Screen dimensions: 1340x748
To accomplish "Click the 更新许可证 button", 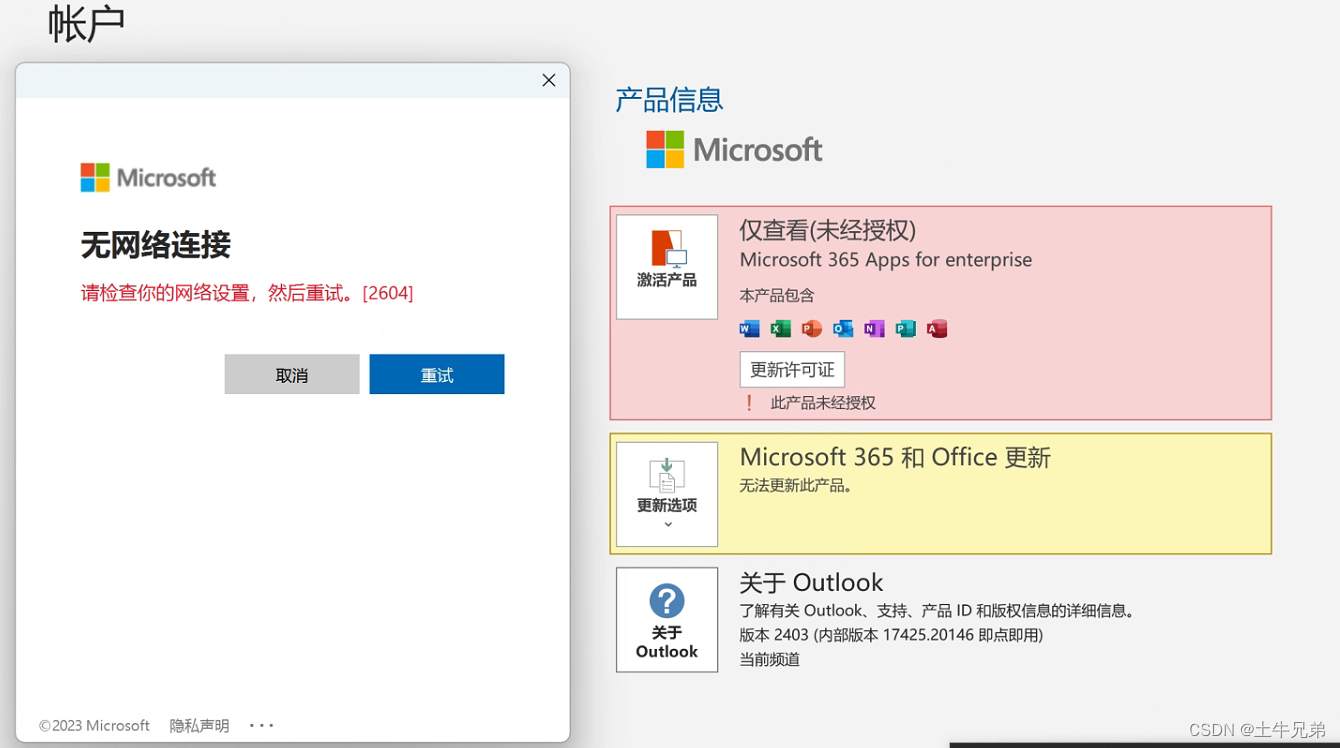I will tap(792, 370).
